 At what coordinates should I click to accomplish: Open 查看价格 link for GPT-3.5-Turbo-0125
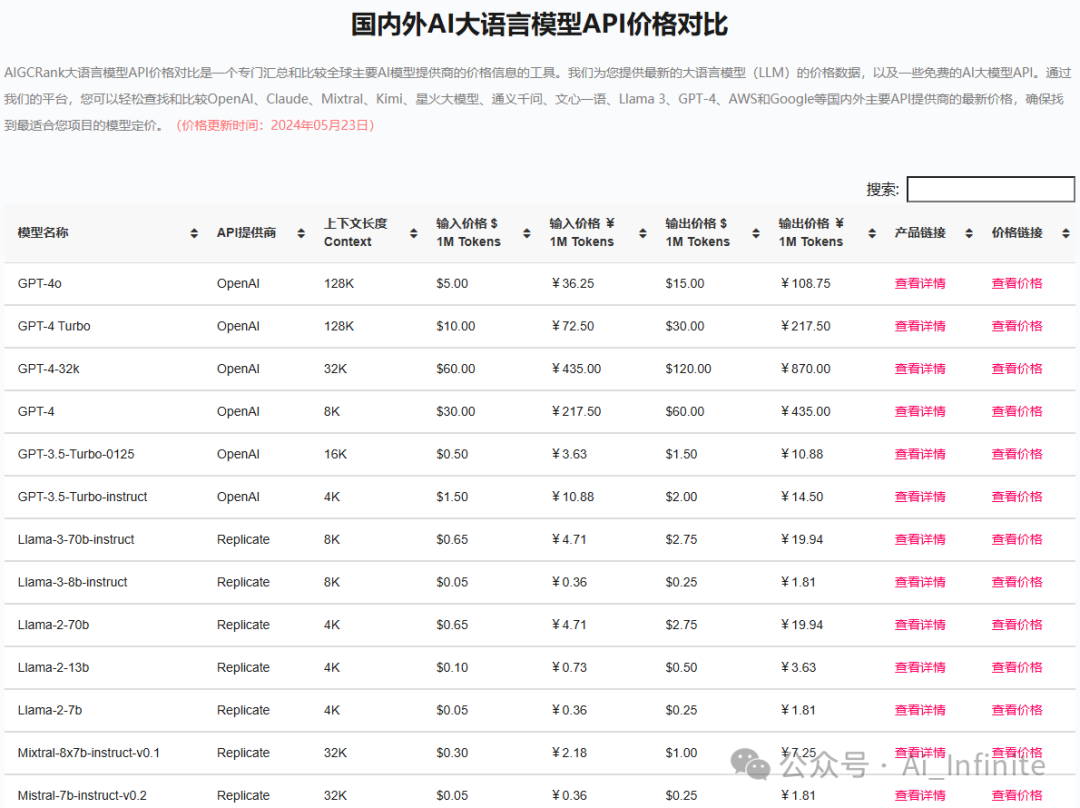[1017, 454]
